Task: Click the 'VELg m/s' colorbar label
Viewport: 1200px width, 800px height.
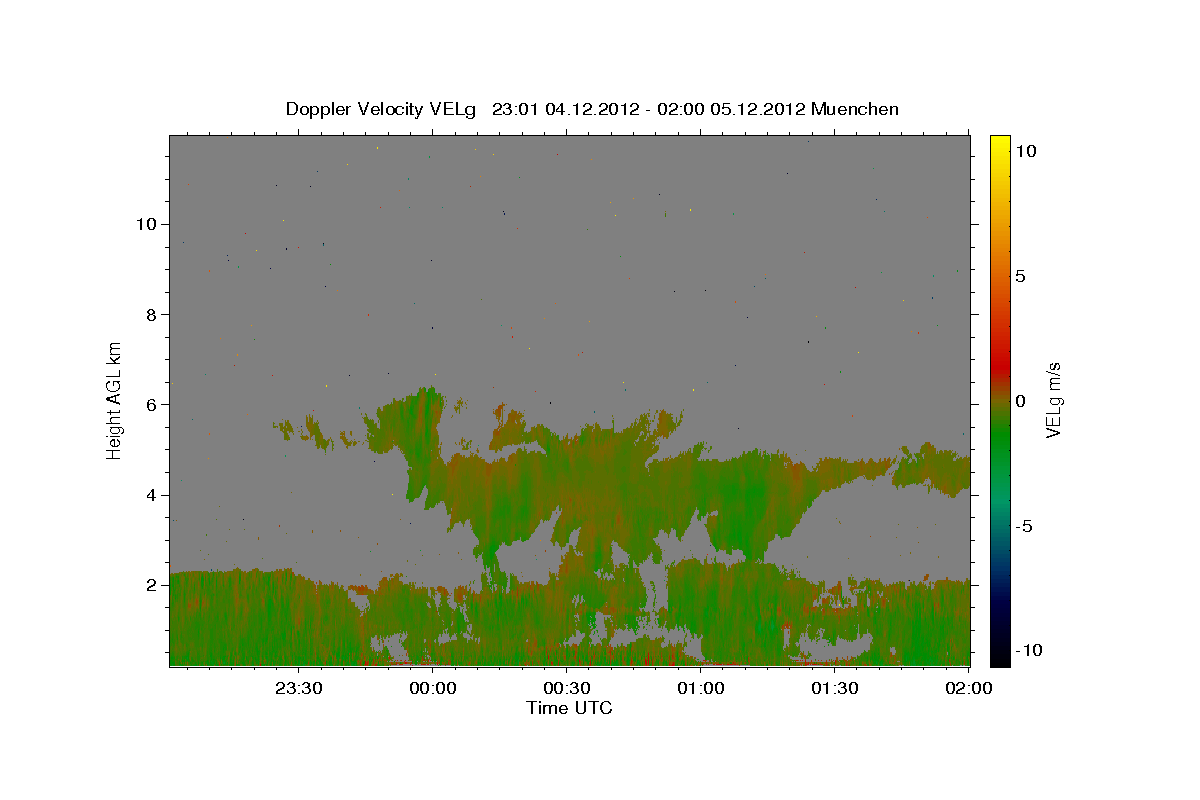Action: [1053, 400]
